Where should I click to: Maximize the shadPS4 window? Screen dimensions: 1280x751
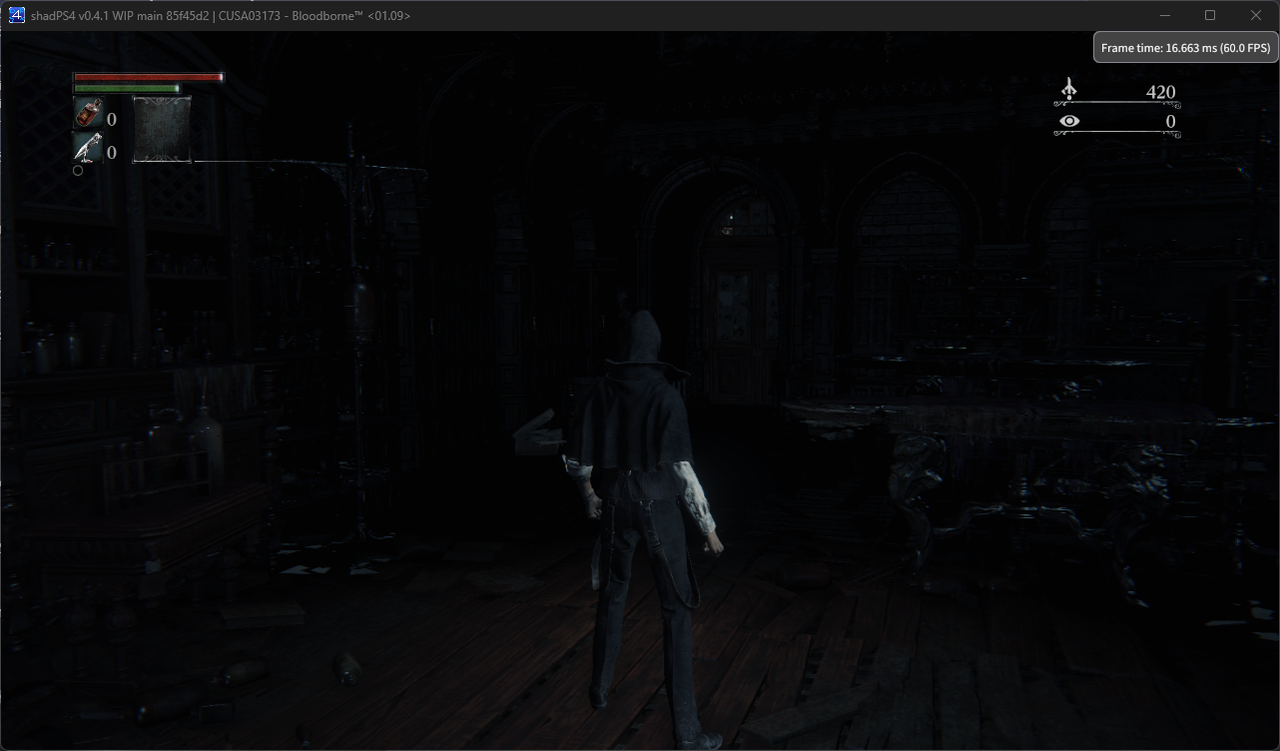1210,15
